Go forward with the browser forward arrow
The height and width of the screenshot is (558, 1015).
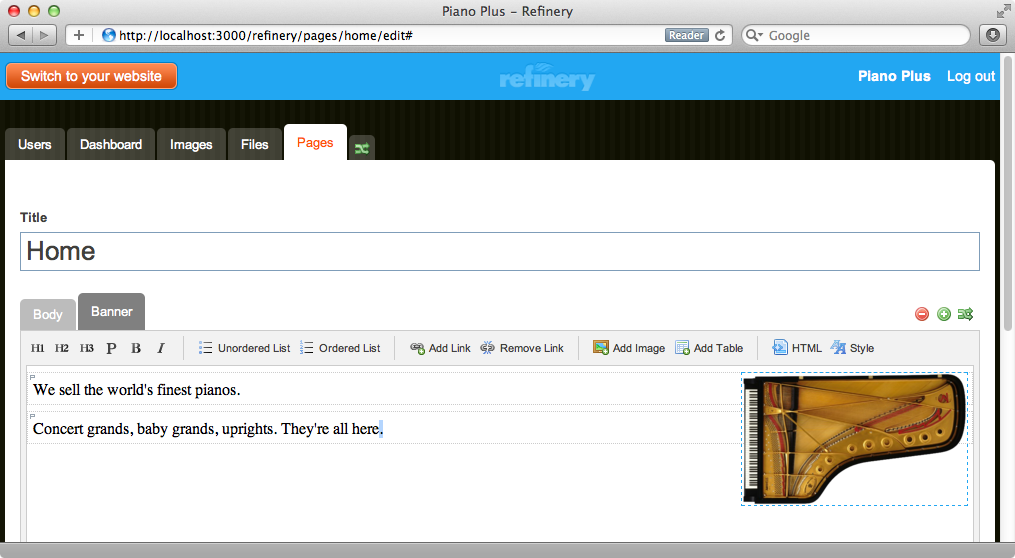pos(44,35)
